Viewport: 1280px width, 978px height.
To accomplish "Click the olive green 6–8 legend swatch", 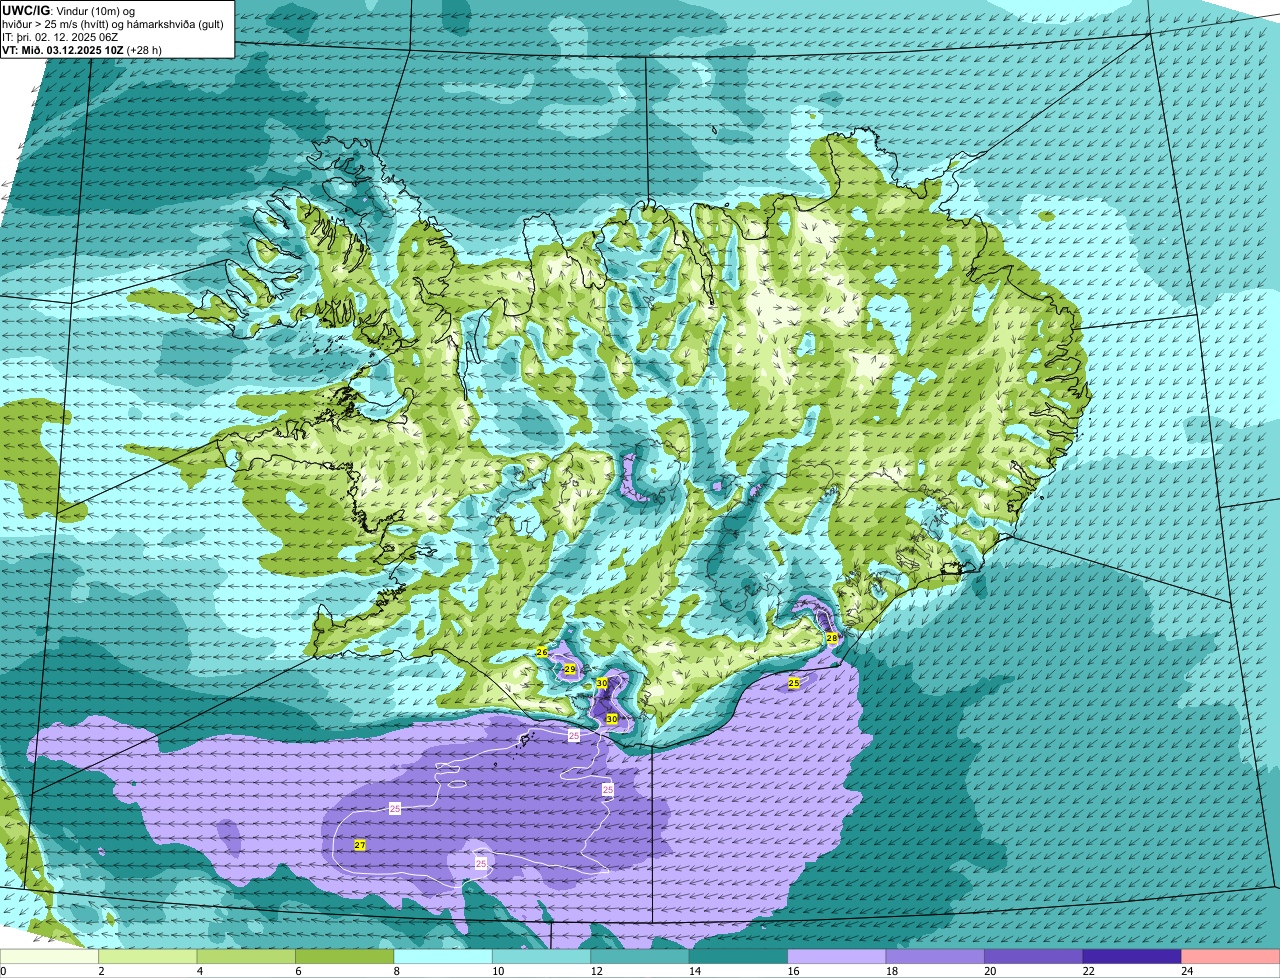I will tap(345, 957).
